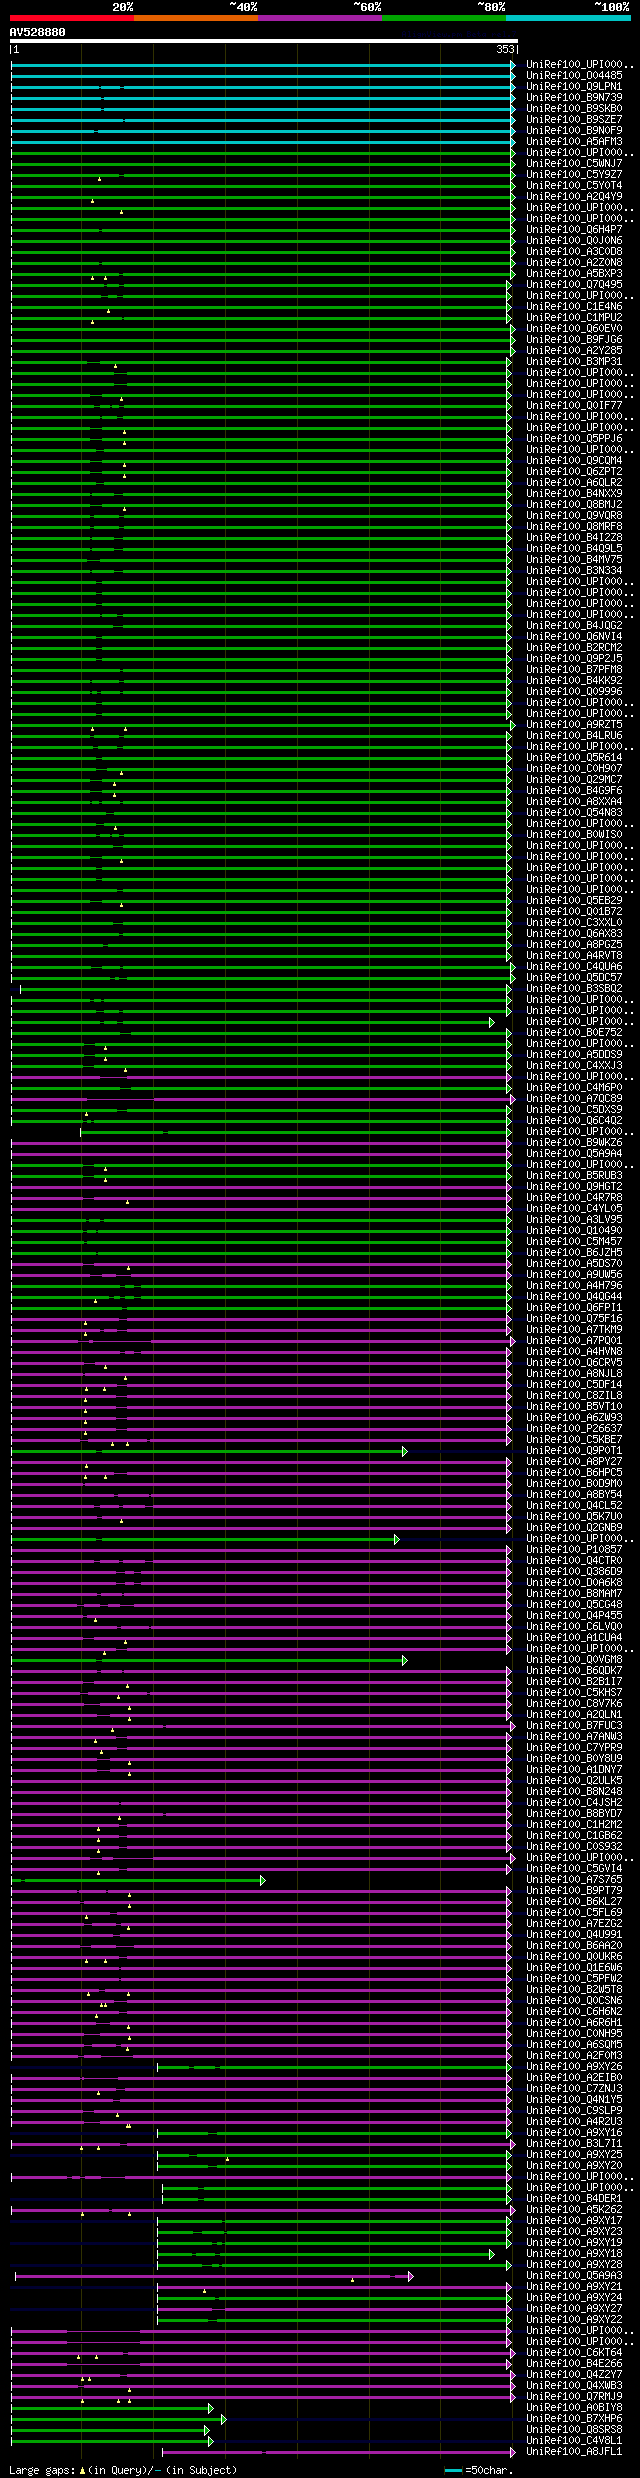The image size is (640, 2478).
Task: Select hit label UniRef100_A7S765
Action: (574, 1880)
